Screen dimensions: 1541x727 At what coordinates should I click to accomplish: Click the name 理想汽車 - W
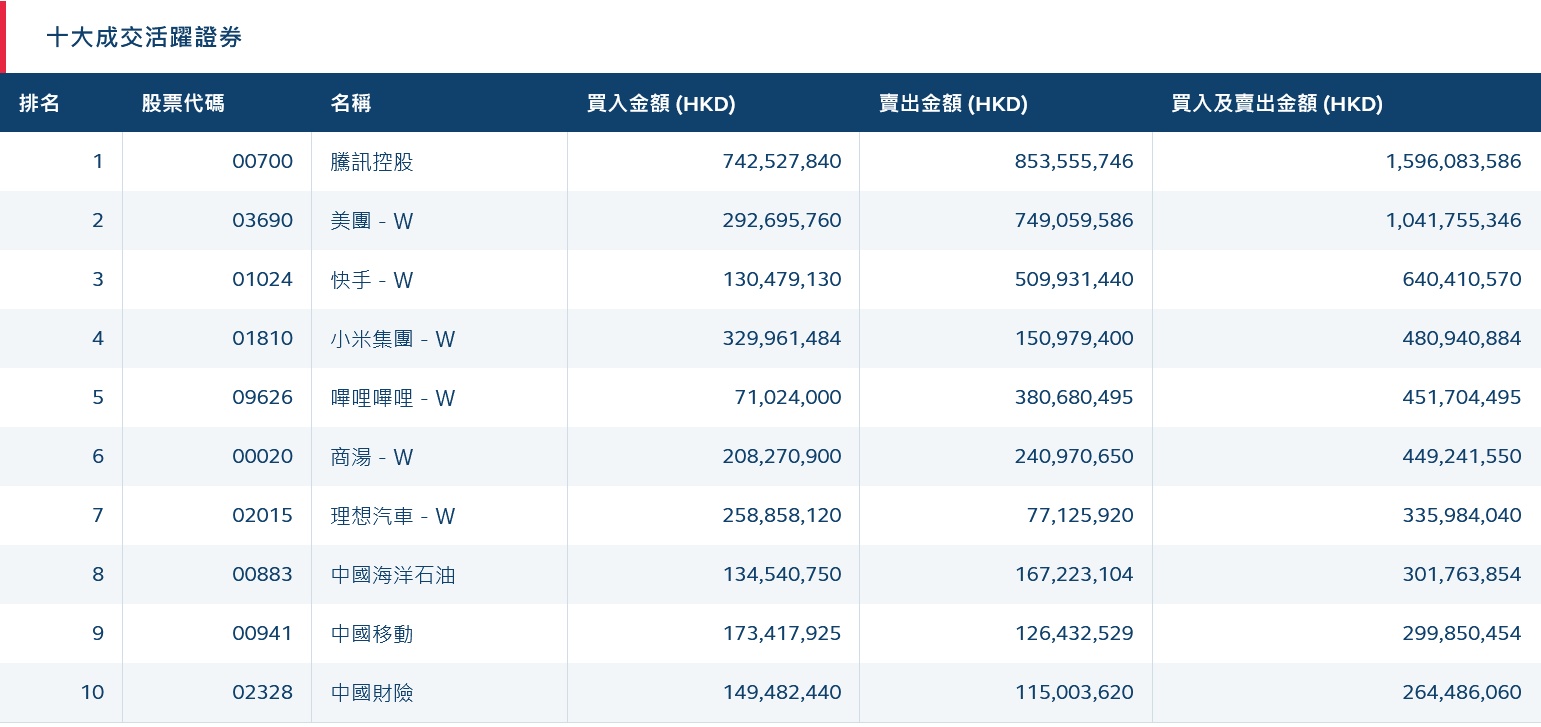pos(393,516)
